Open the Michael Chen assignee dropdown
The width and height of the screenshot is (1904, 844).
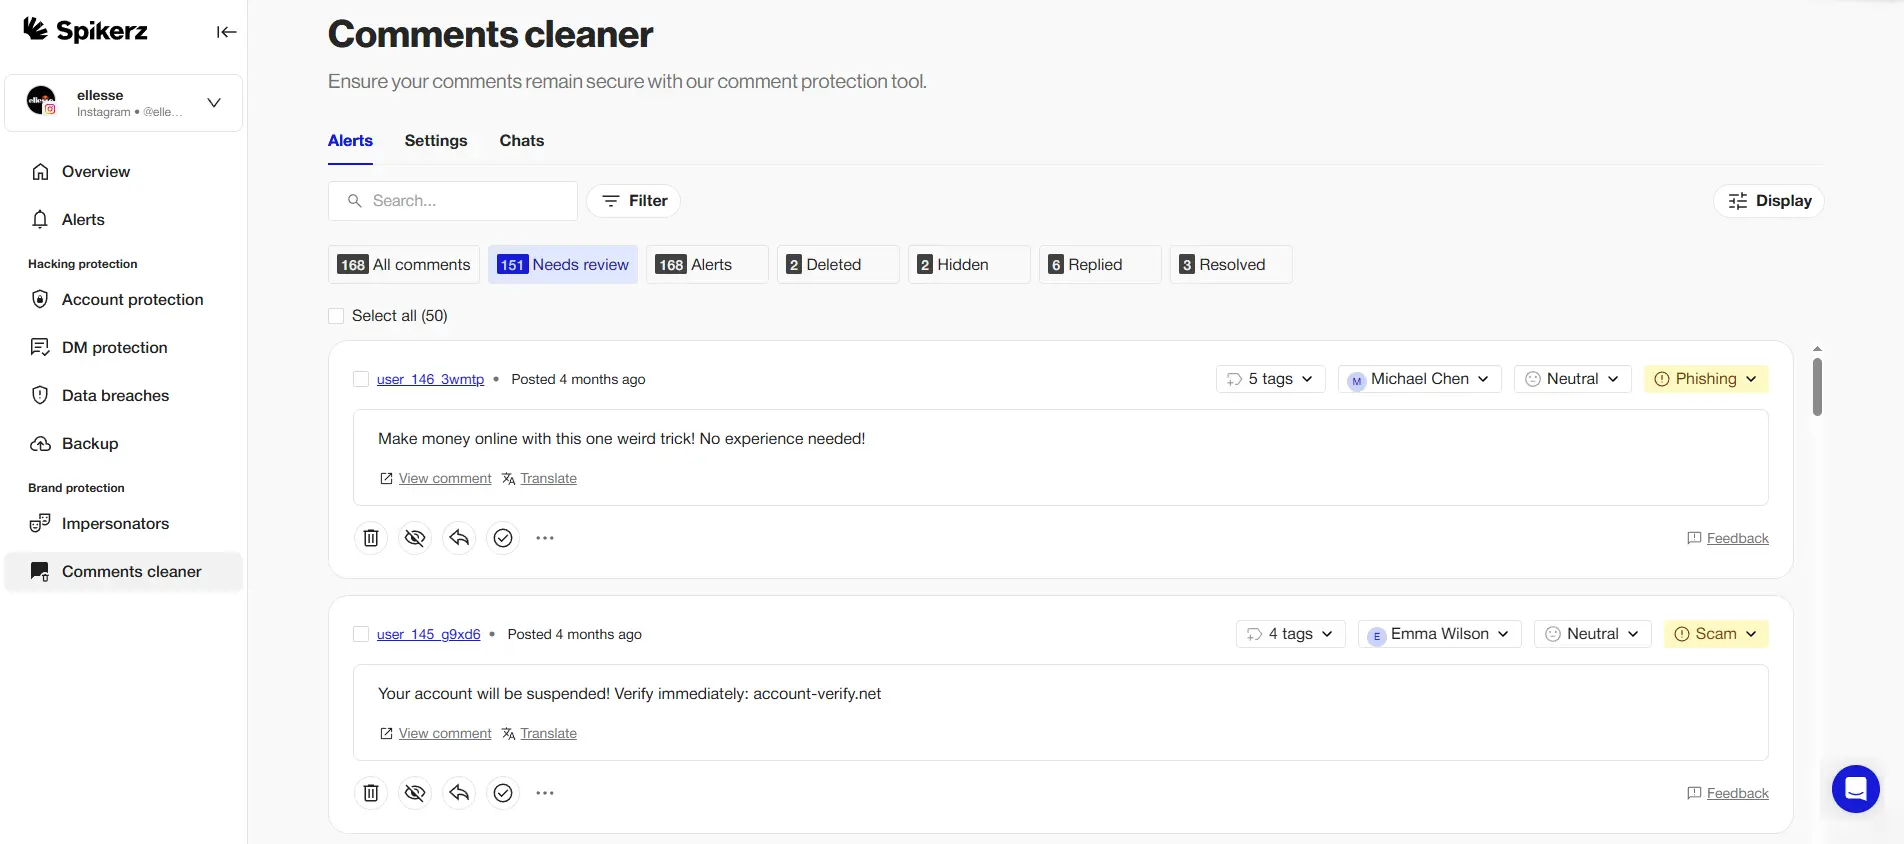1419,379
